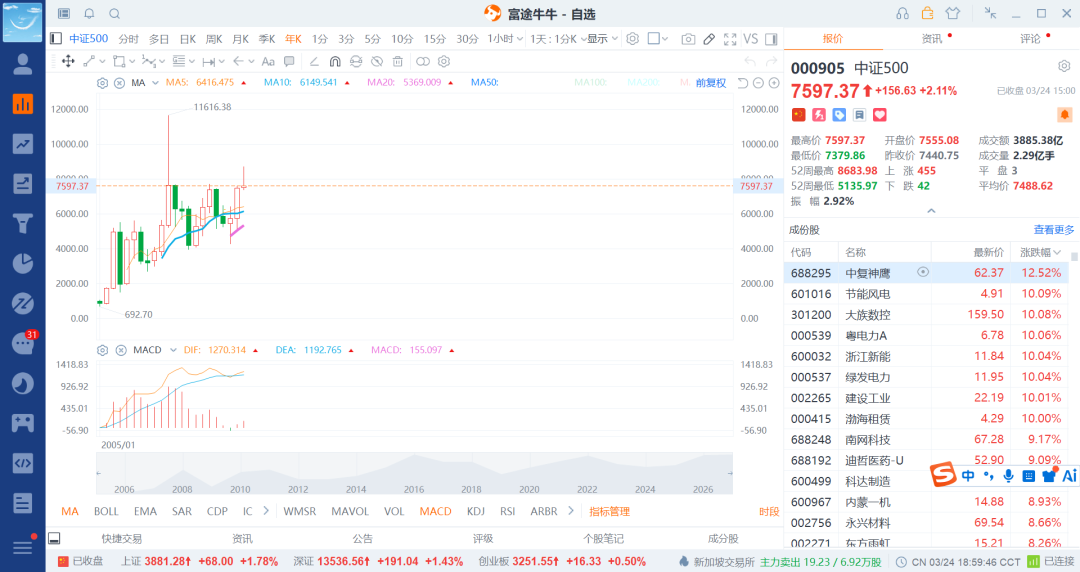
Task: Remove the MACD indicator with X icon
Action: 121,350
